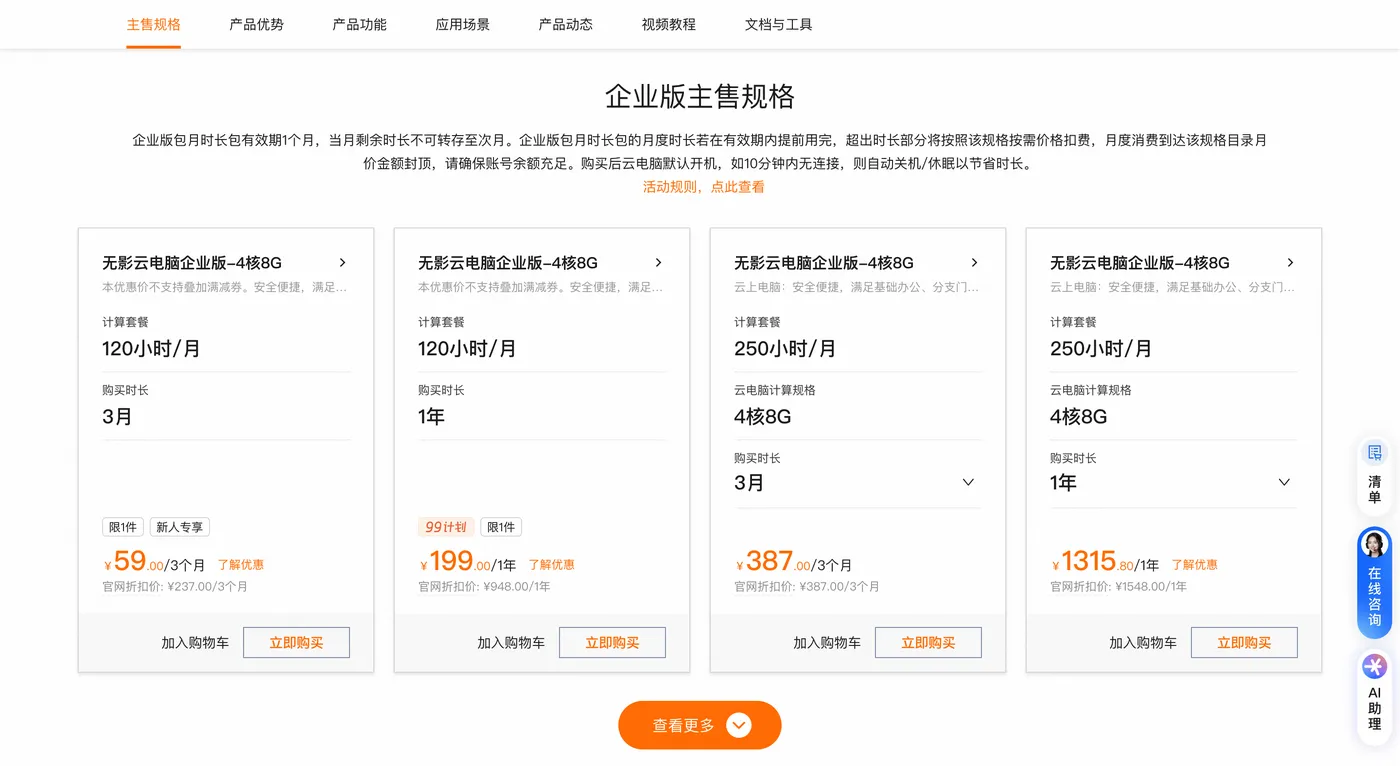Click the 4核8G spec value in ¥1315 card

(1079, 417)
